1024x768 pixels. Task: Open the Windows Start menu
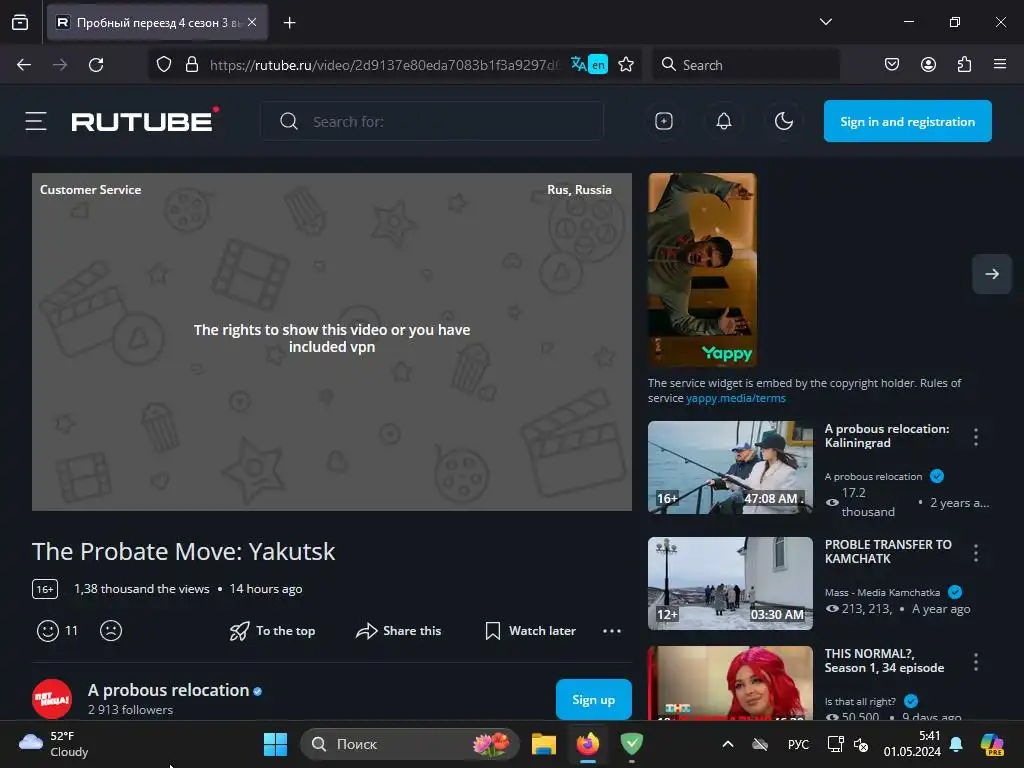click(275, 744)
